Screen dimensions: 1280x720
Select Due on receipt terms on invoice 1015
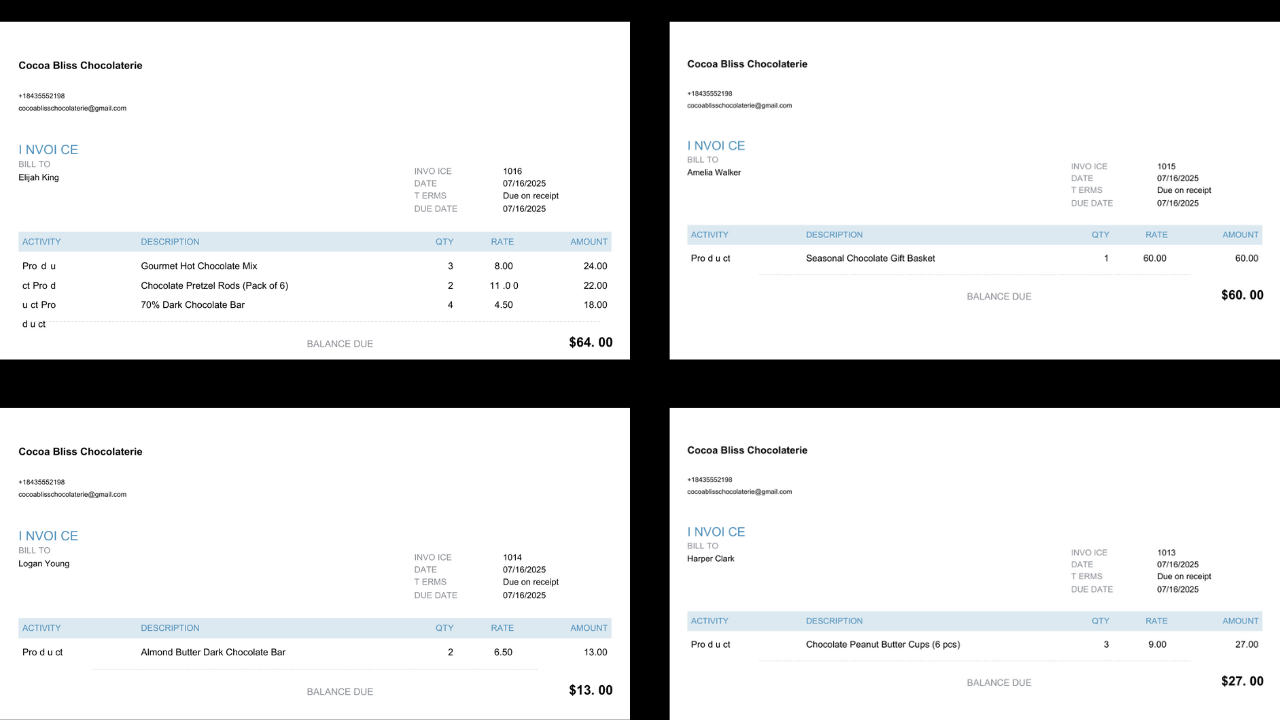(1185, 190)
